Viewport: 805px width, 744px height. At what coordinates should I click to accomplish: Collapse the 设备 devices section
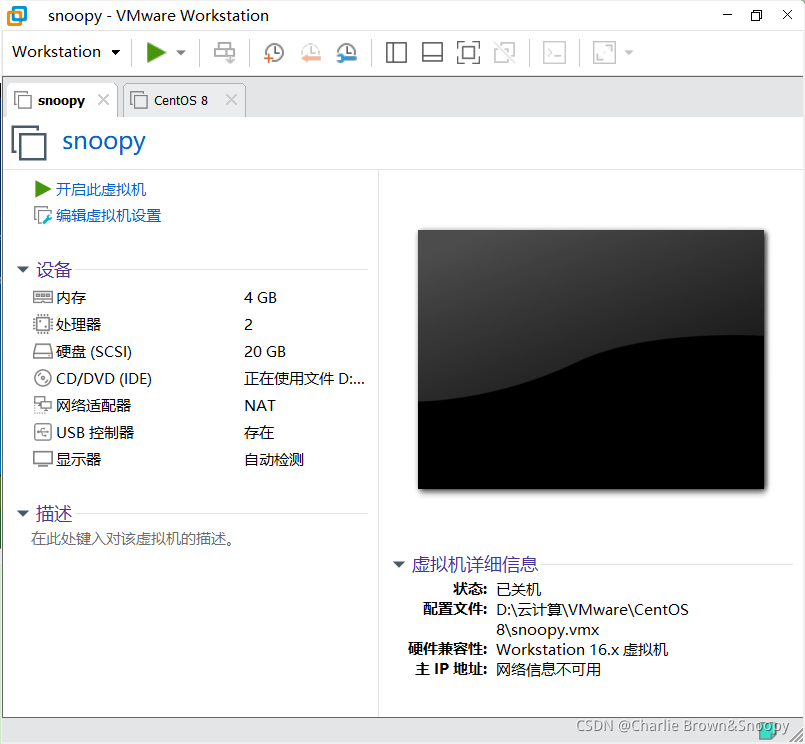[23, 270]
